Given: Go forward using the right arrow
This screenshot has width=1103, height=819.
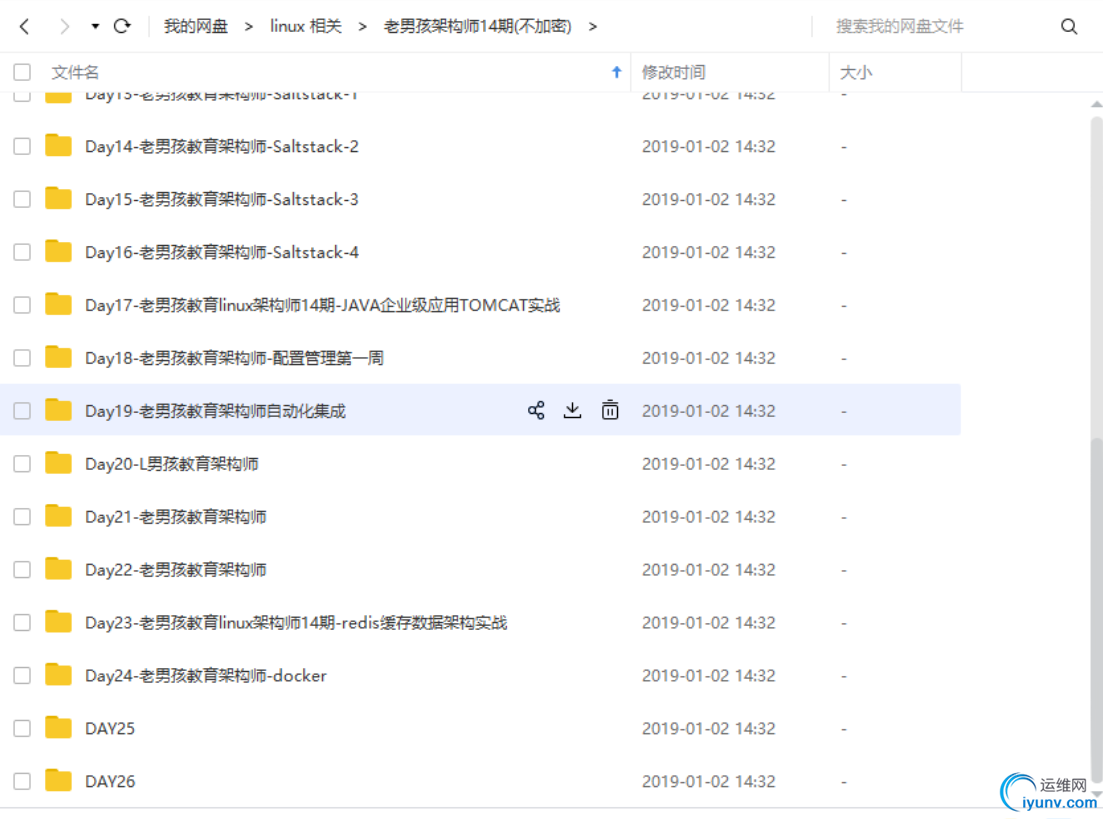Looking at the screenshot, I should 65,27.
